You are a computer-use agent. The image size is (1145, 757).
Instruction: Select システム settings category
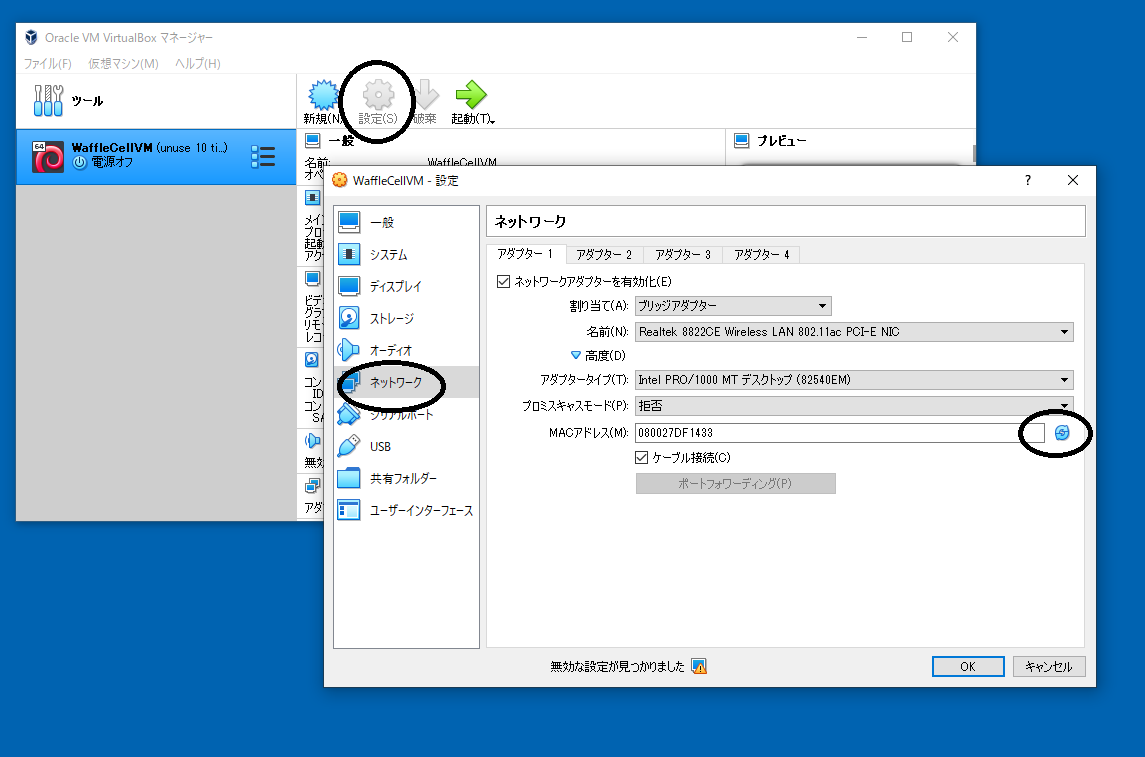[406, 254]
